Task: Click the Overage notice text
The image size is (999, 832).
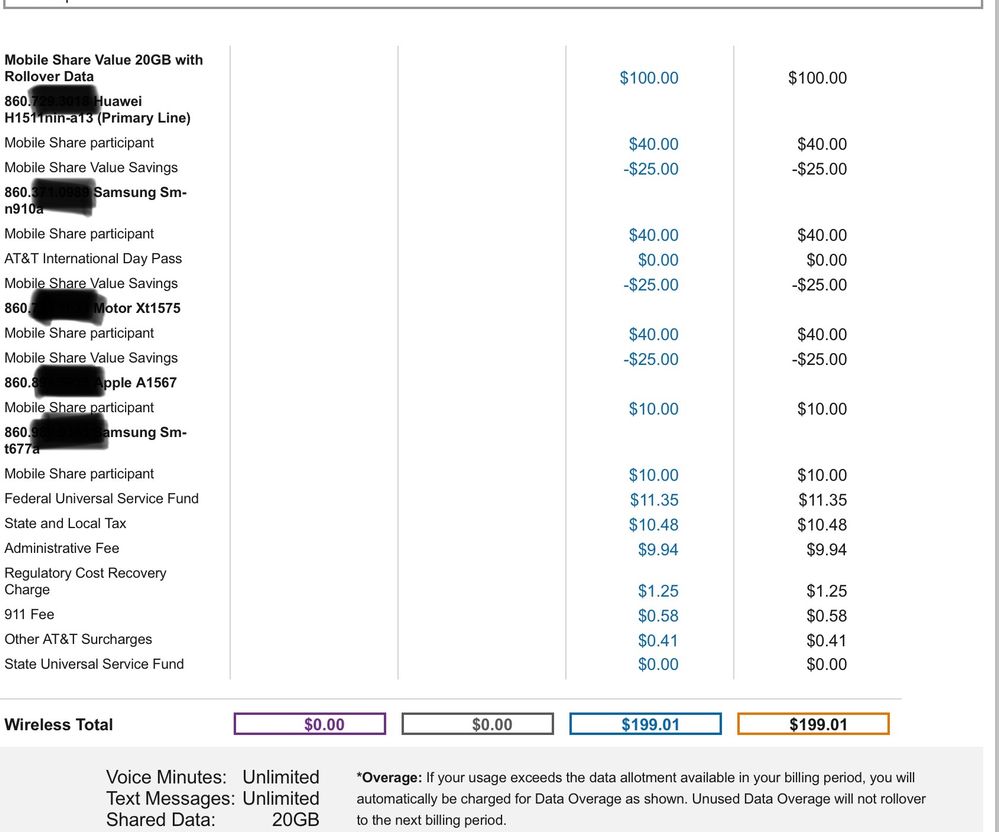Action: (x=640, y=798)
